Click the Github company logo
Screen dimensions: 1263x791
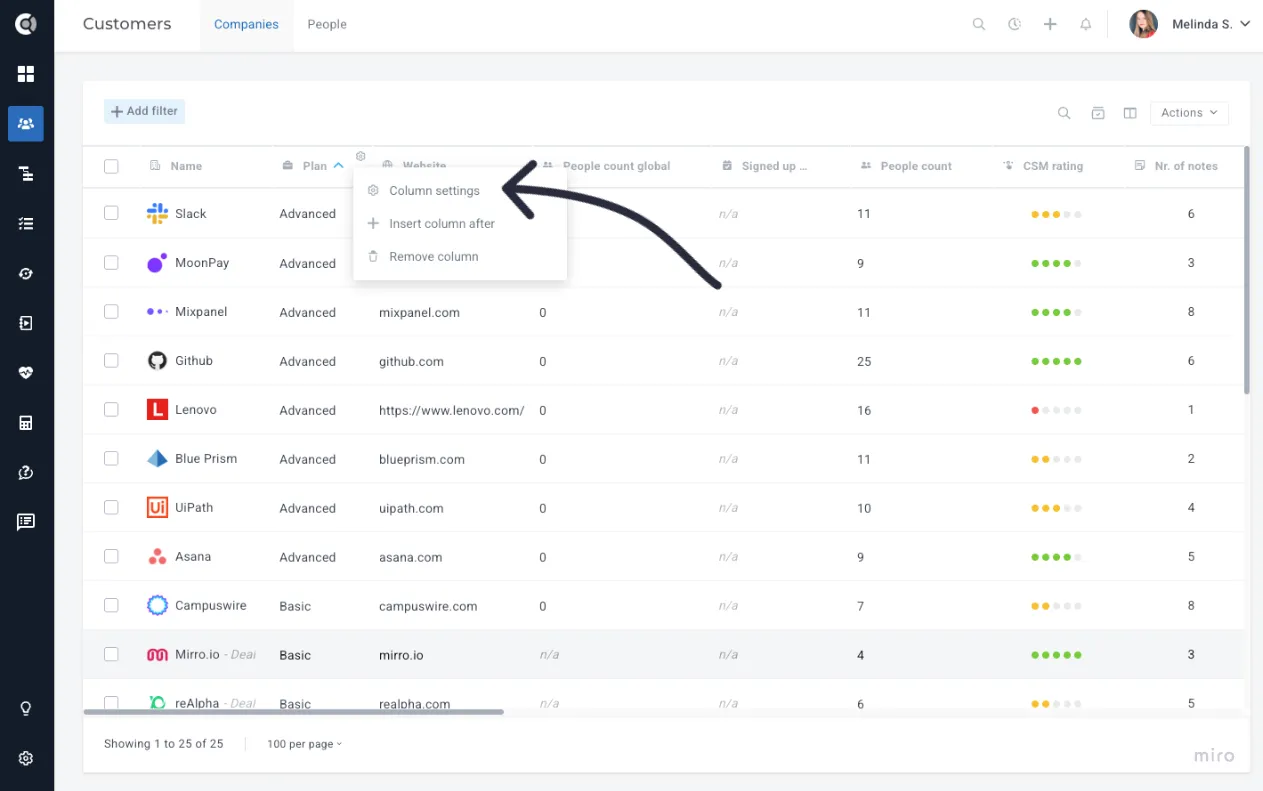tap(157, 360)
